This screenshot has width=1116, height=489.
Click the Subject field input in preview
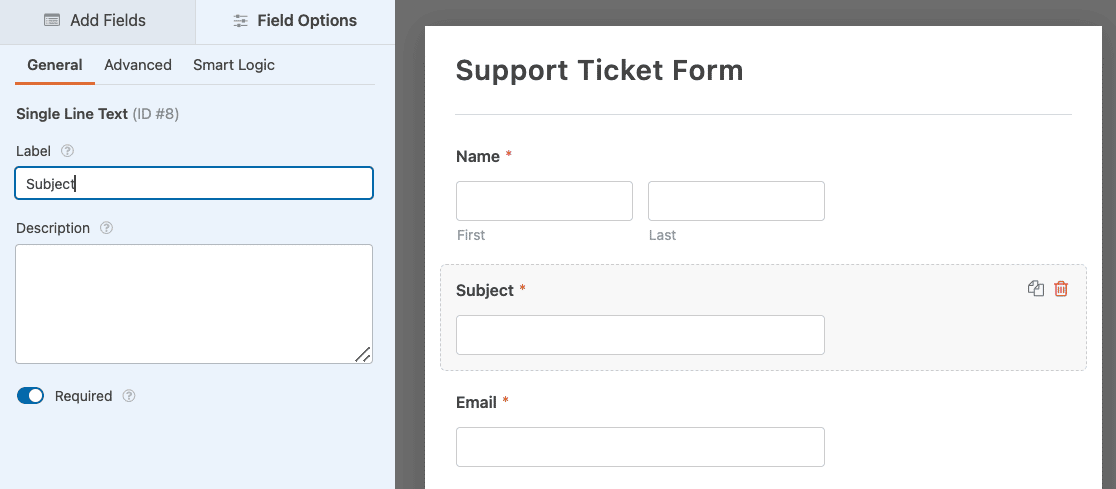(641, 335)
